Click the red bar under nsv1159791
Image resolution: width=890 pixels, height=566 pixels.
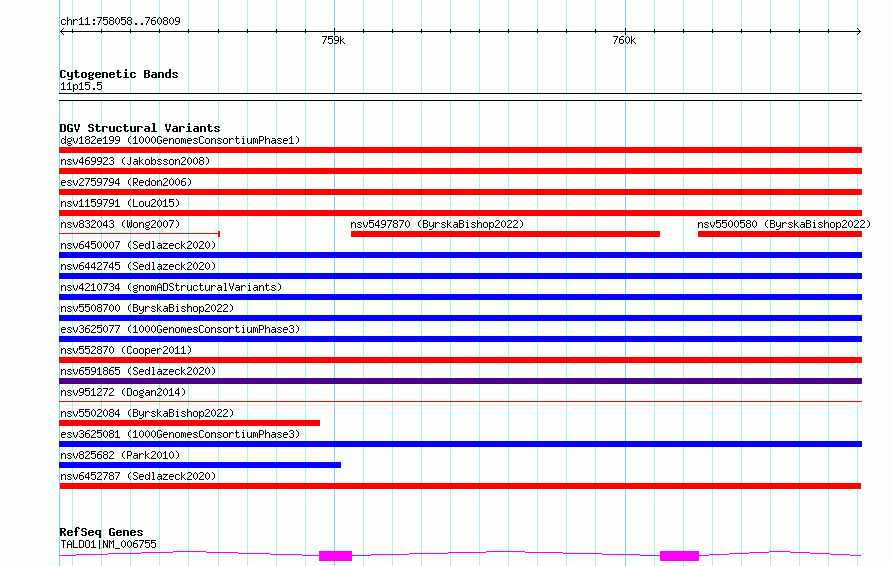point(460,213)
